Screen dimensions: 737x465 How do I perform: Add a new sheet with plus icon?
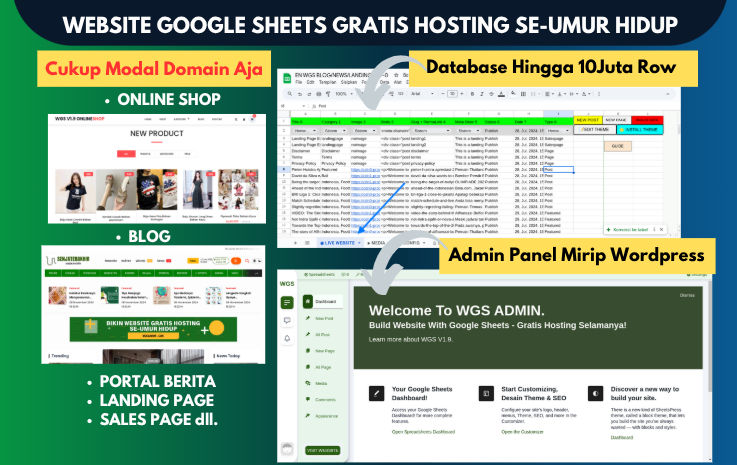click(295, 243)
